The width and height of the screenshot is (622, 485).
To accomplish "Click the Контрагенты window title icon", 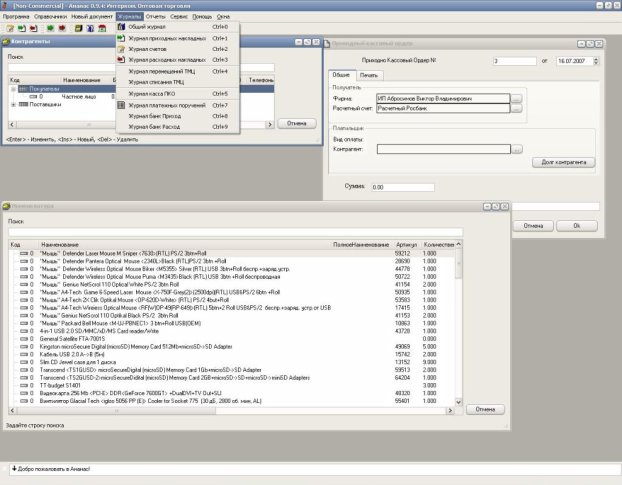I will (6, 42).
